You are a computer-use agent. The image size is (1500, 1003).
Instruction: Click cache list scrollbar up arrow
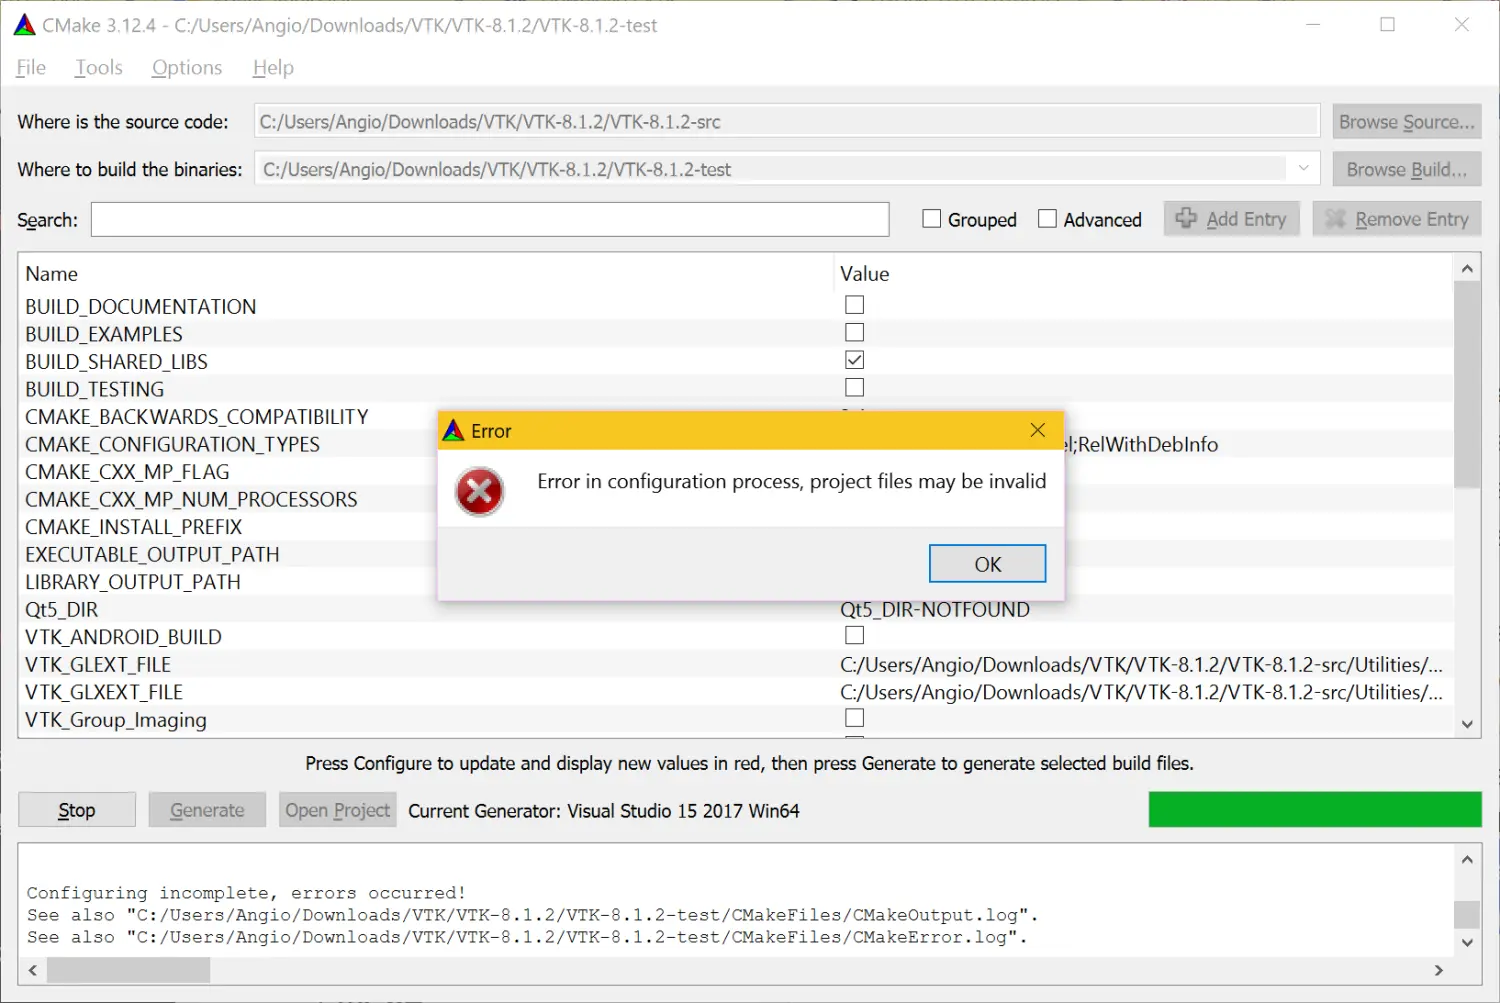click(1467, 268)
